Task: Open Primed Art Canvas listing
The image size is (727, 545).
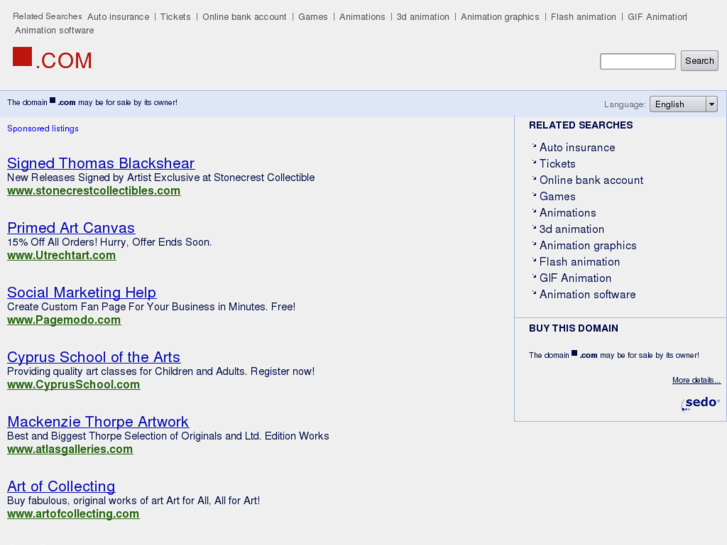Action: point(71,228)
